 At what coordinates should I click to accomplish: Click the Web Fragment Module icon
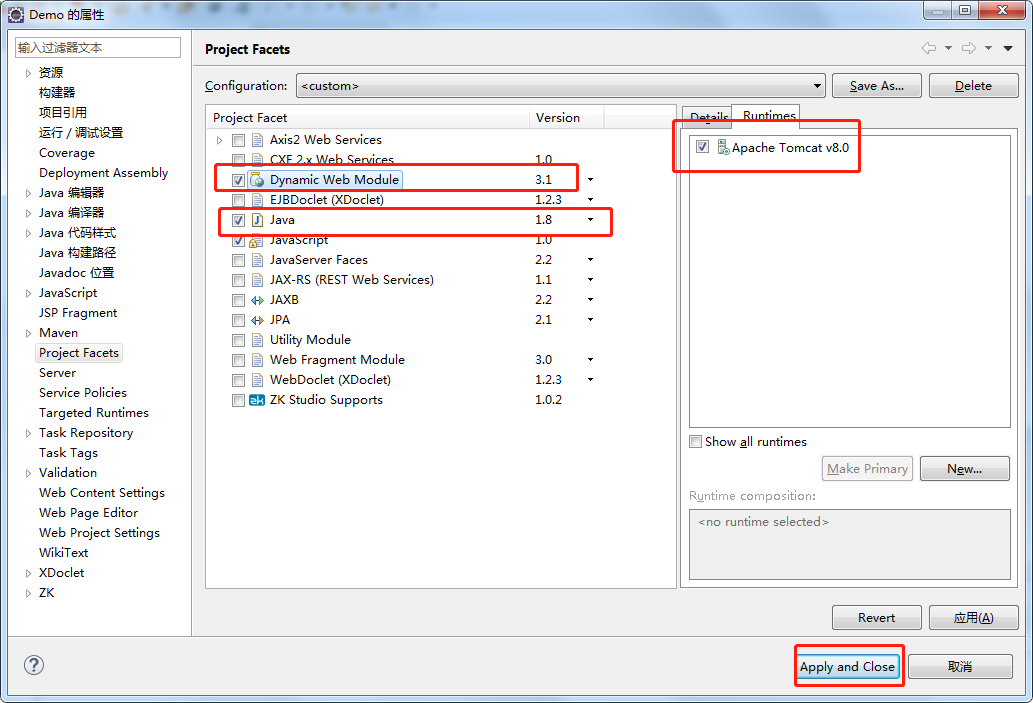[258, 360]
